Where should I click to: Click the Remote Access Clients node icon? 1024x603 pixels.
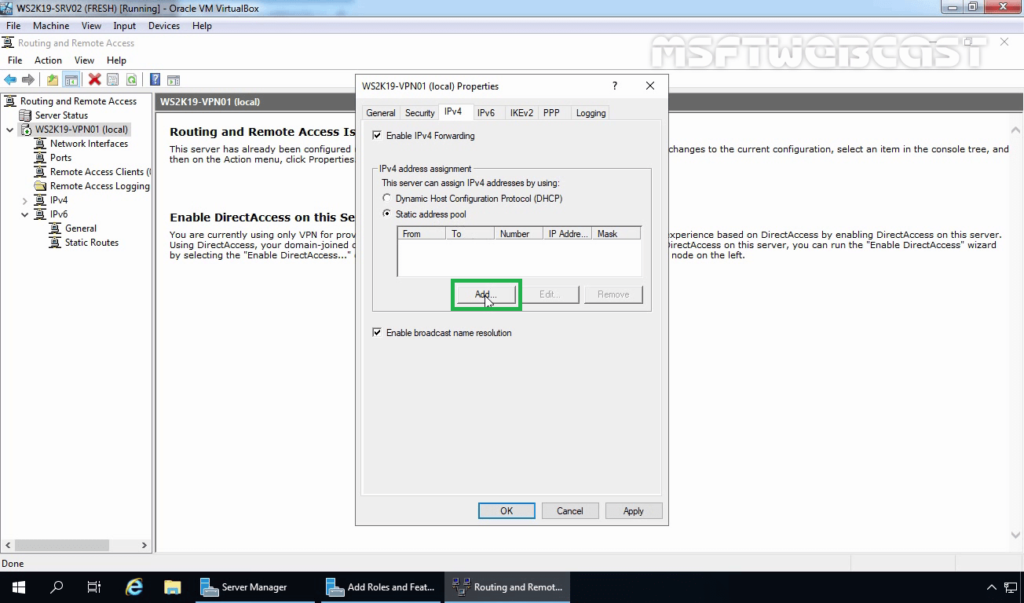tap(40, 172)
